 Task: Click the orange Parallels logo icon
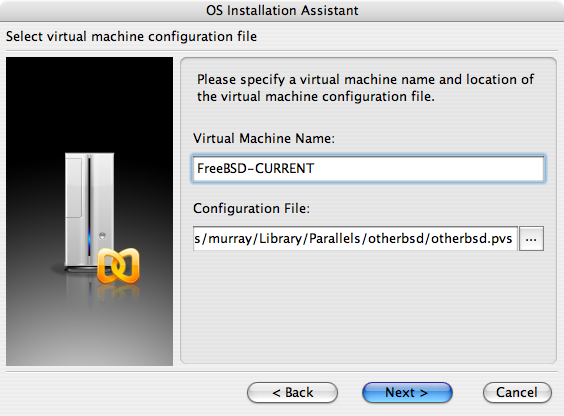point(118,265)
